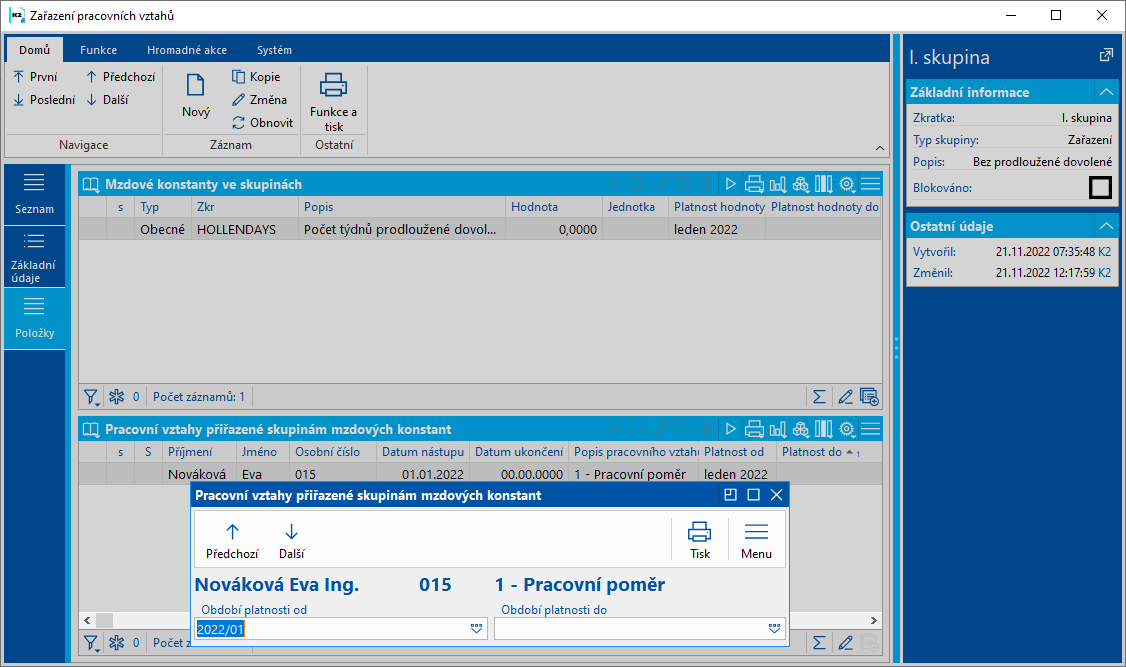Click pencil icon in lower status bar

(845, 643)
